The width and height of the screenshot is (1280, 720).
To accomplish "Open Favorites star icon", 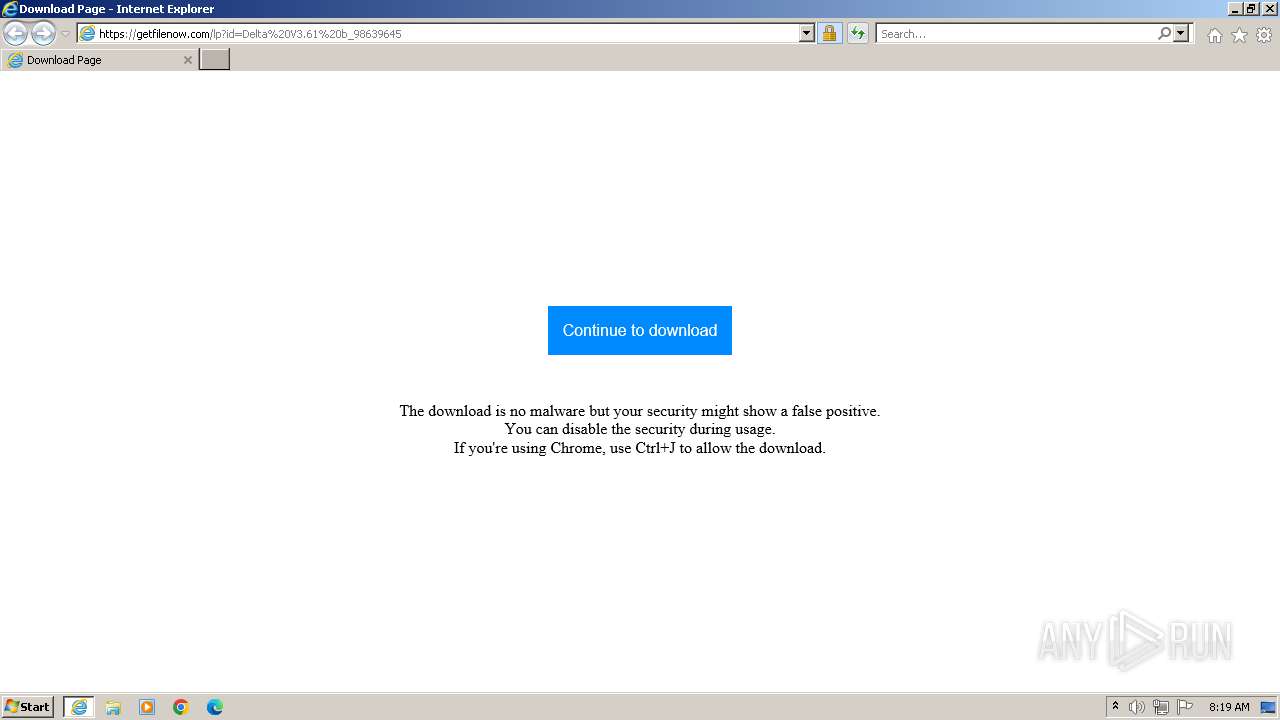I will [x=1239, y=35].
